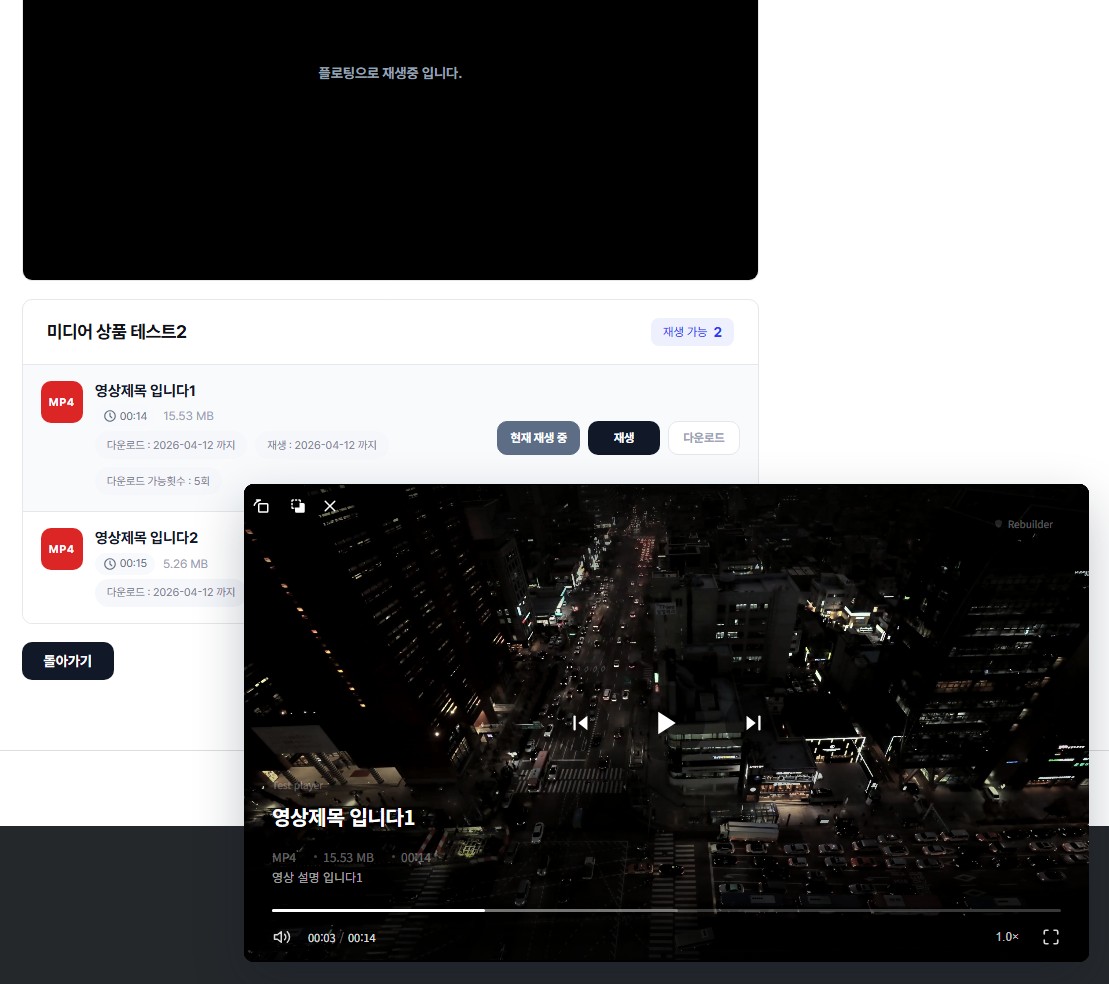
Task: Click the 다운로드 가능횟수 : 5회 tag
Action: (158, 481)
